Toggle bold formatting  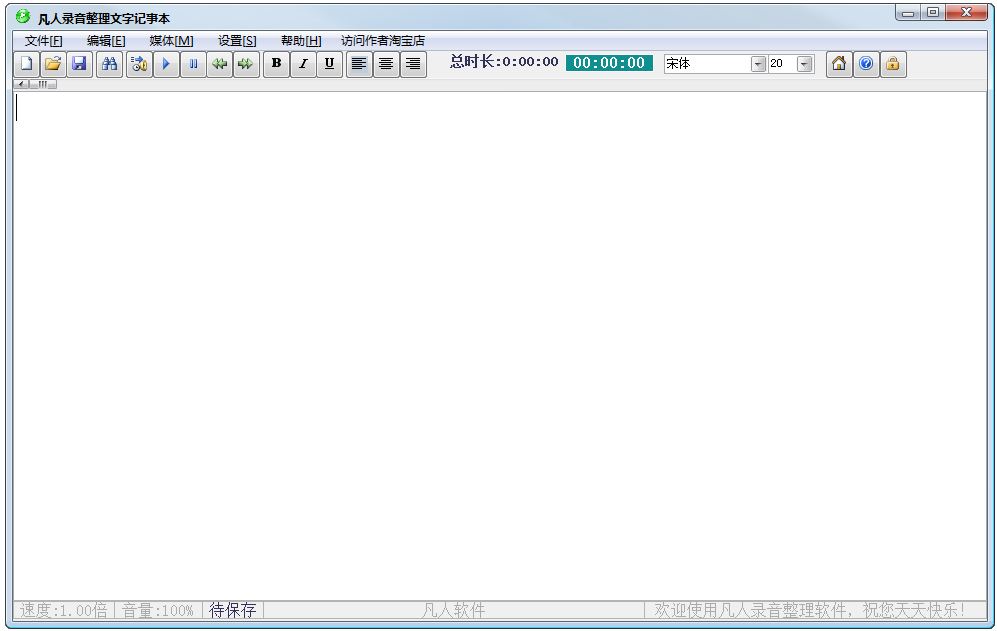pos(277,64)
